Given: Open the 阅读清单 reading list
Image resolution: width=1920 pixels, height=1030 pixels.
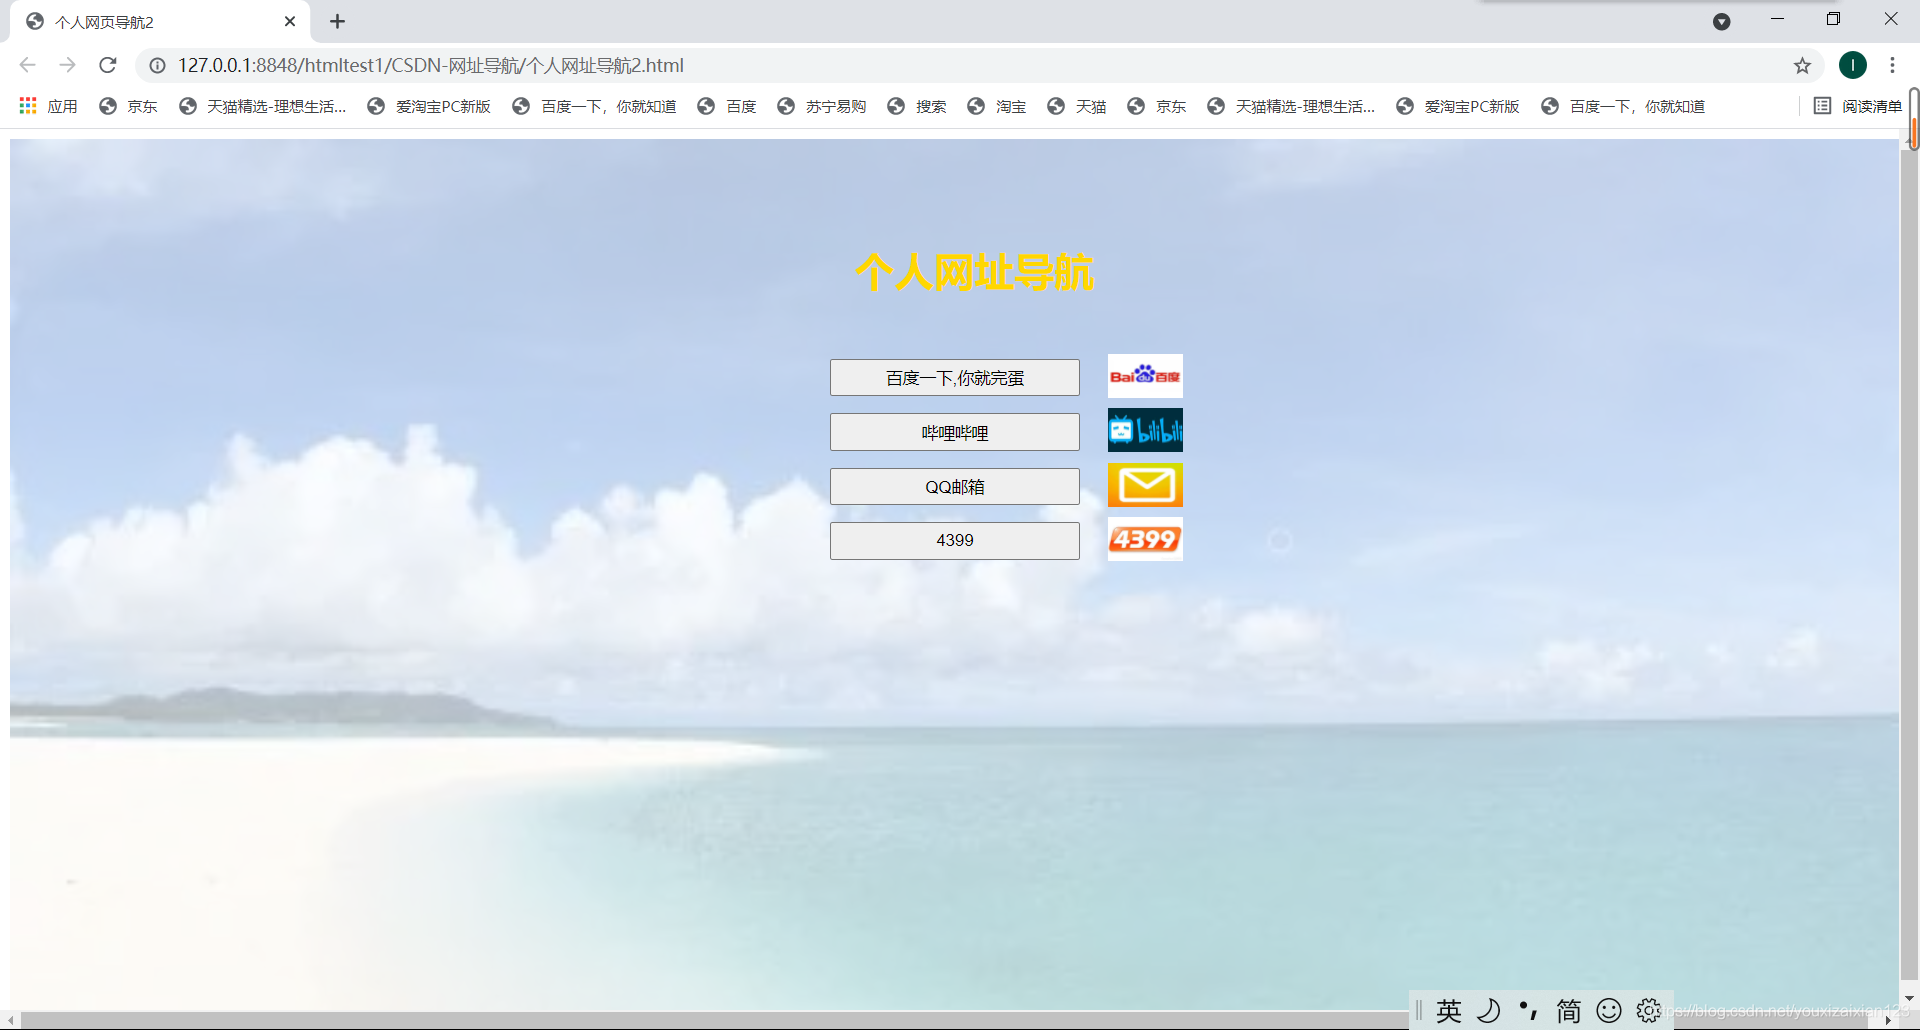Looking at the screenshot, I should coord(1857,106).
